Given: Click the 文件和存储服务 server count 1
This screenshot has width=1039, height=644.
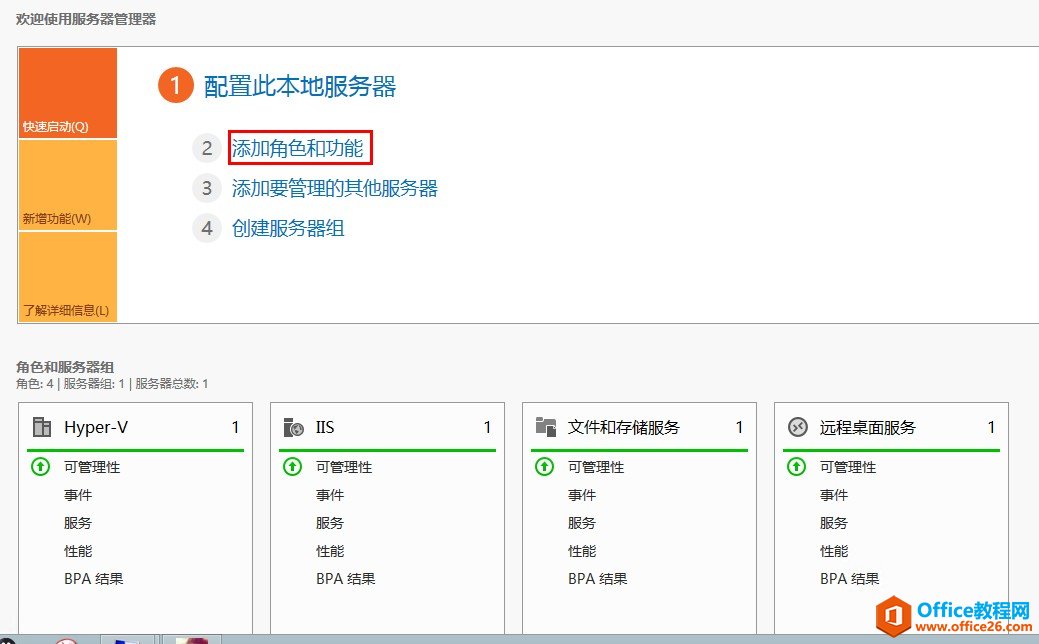Looking at the screenshot, I should [x=739, y=427].
